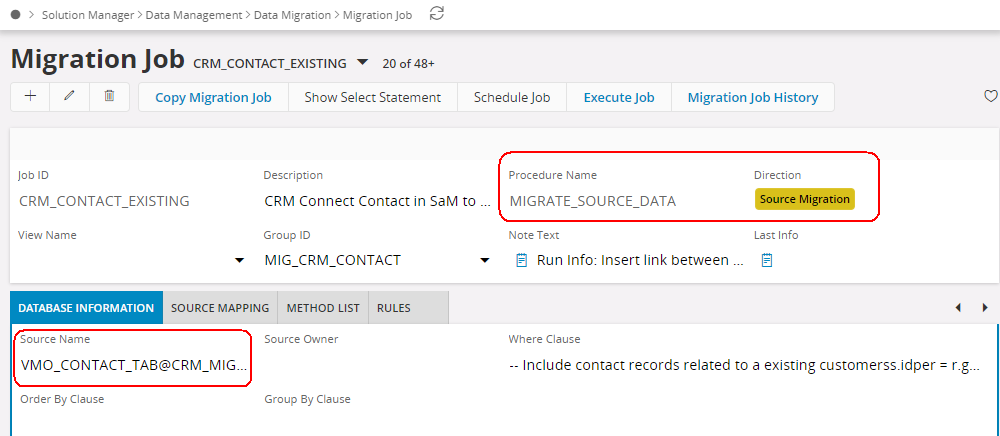Screen dimensions: 1000x436
Task: Open the Note Text document icon
Action: tap(521, 260)
